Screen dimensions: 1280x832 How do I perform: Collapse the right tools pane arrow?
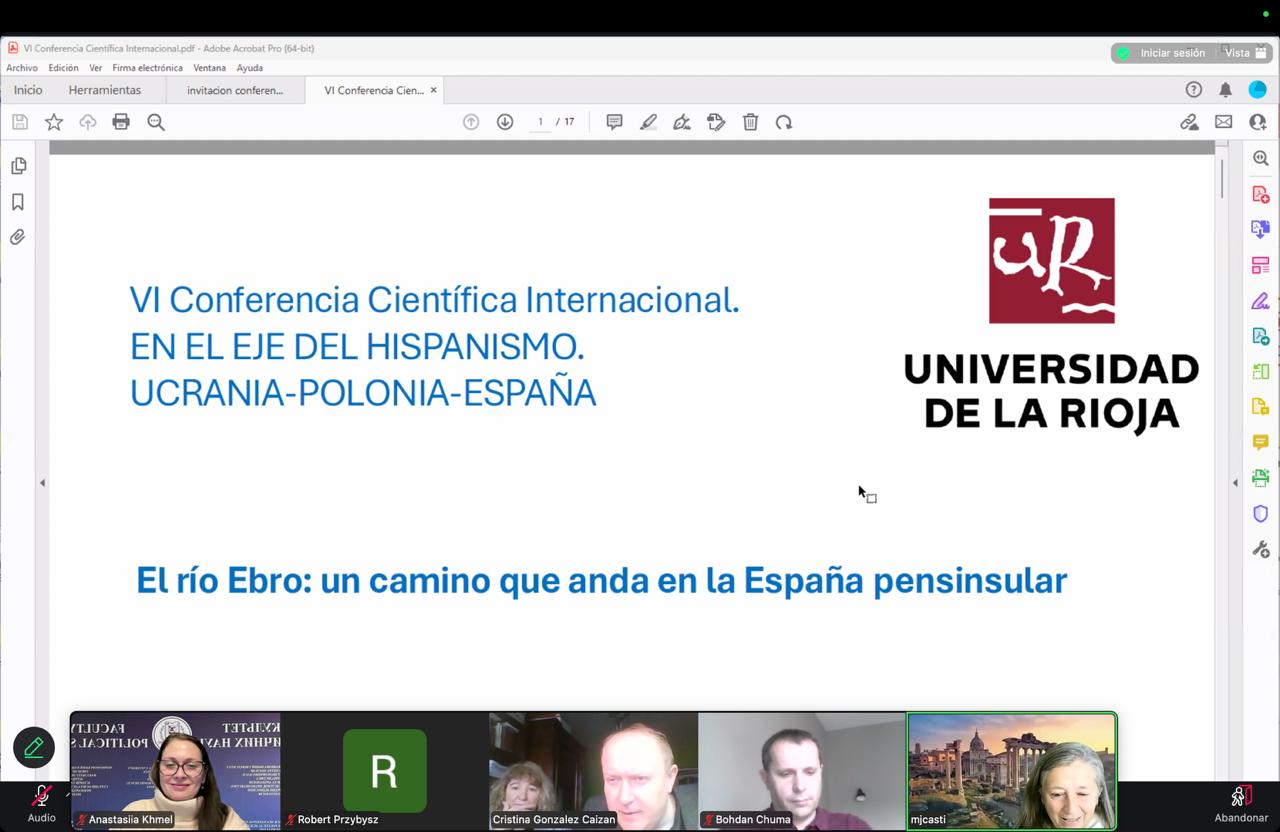pyautogui.click(x=1235, y=483)
